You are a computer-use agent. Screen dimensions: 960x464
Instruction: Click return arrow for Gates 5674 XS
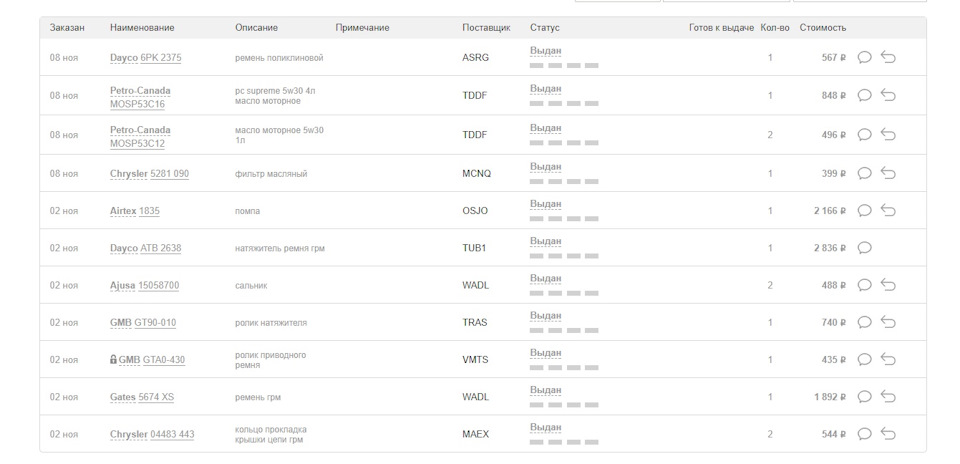(x=888, y=397)
